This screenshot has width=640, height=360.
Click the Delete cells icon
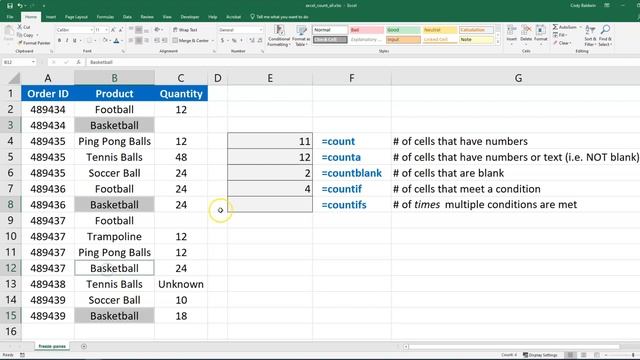526,30
